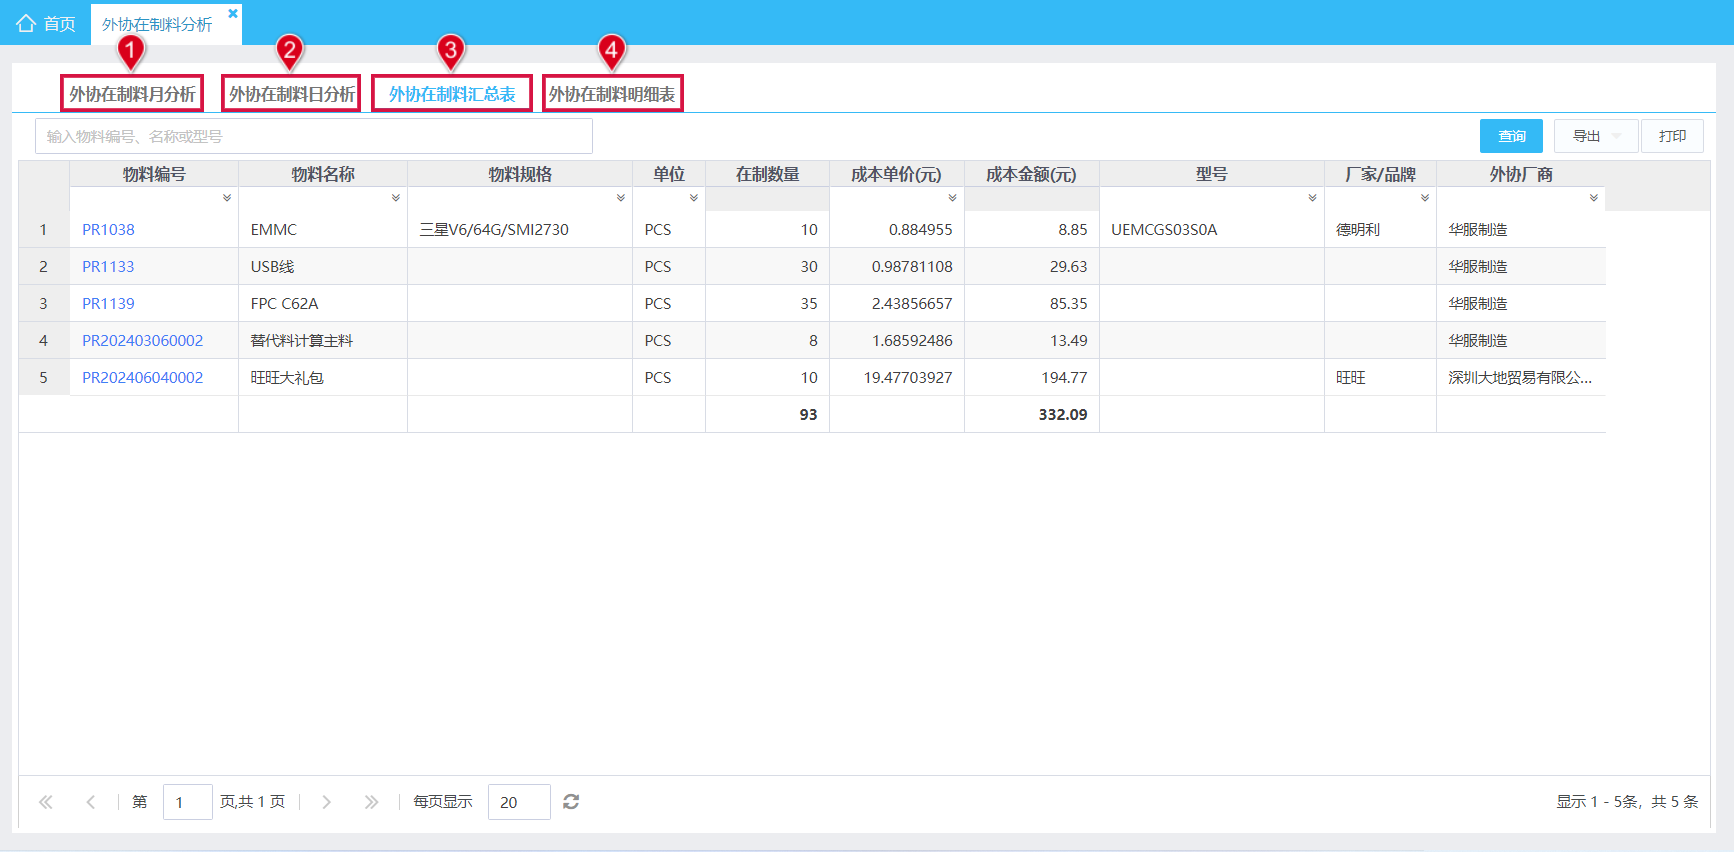Select the FPC C62A name cell
This screenshot has height=852, width=1734.
[322, 303]
